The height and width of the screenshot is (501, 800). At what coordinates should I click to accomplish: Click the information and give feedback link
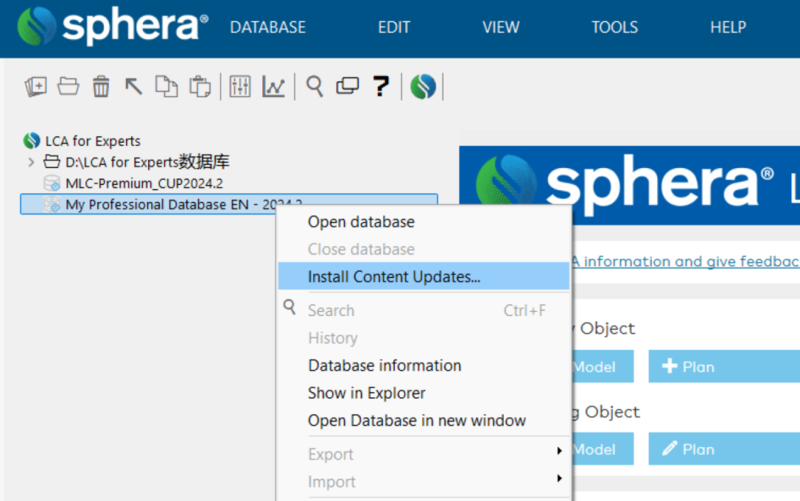coord(690,262)
